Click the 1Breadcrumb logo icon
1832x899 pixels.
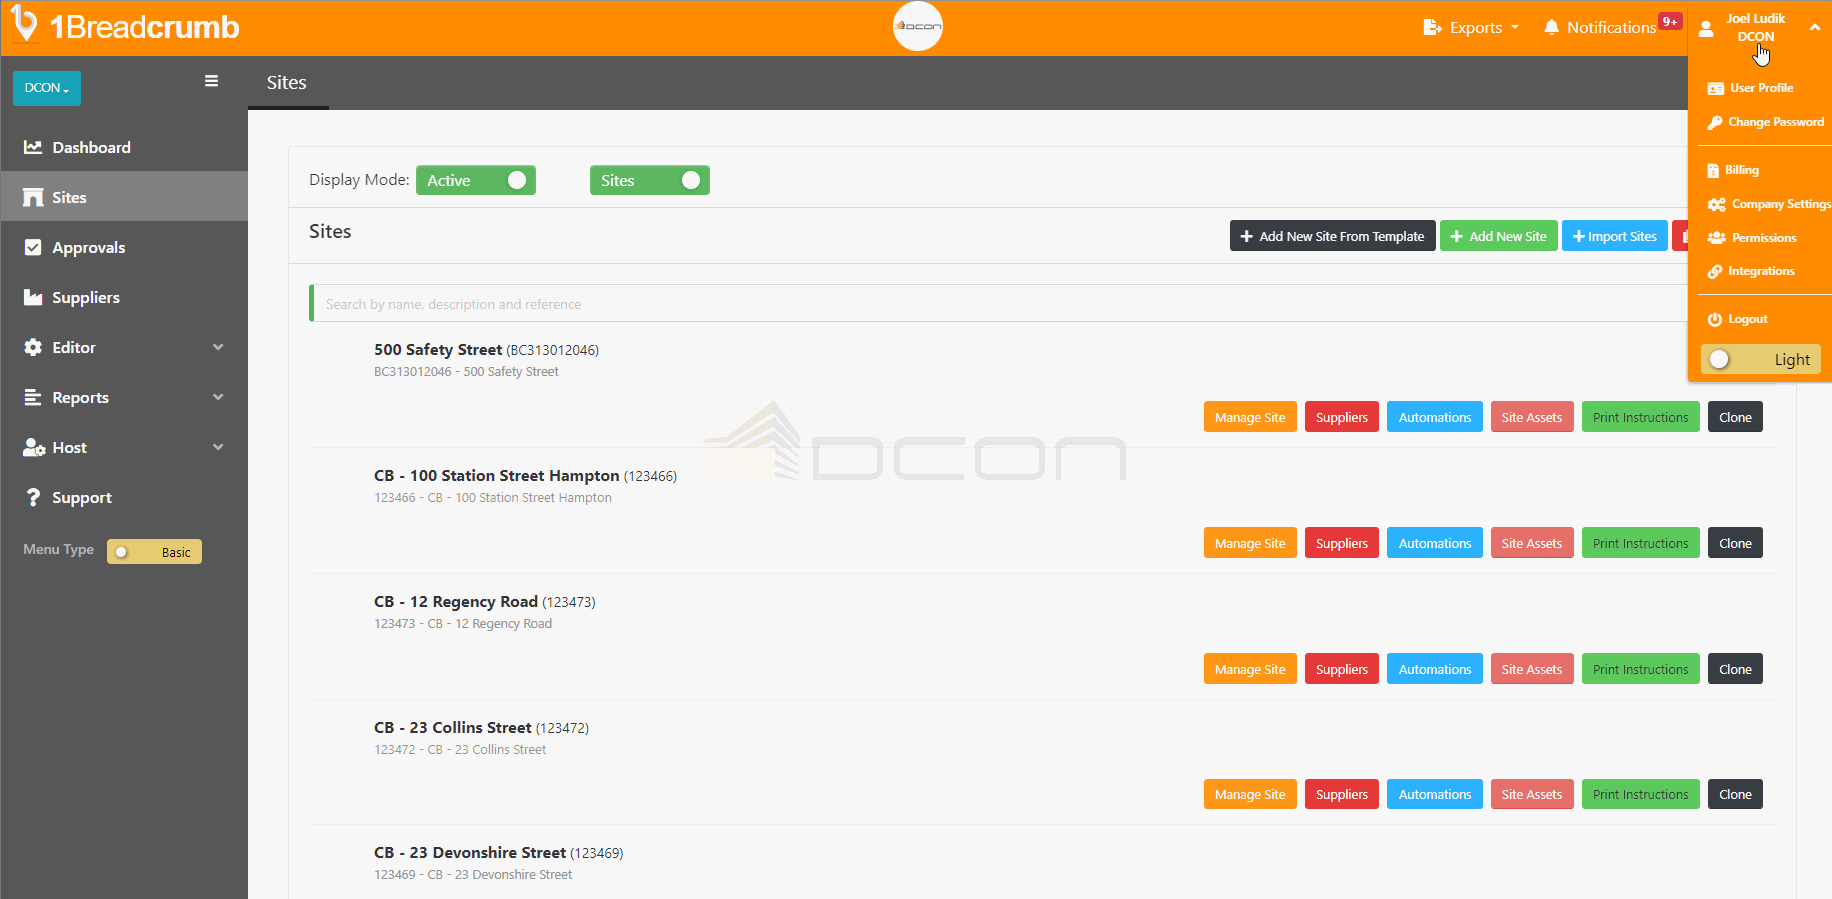[24, 25]
